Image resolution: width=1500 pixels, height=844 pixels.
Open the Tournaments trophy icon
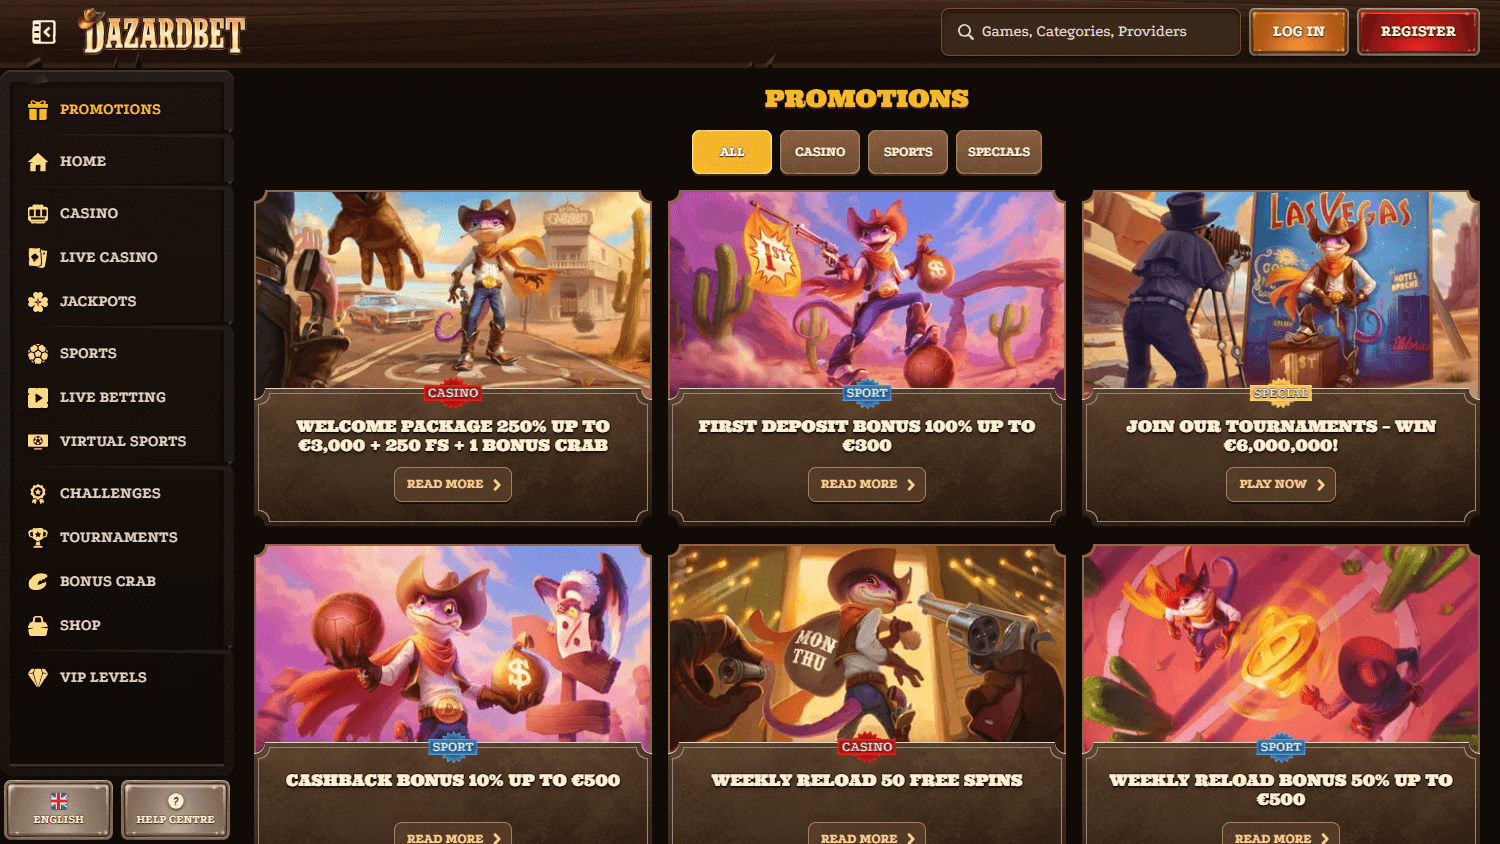coord(38,538)
